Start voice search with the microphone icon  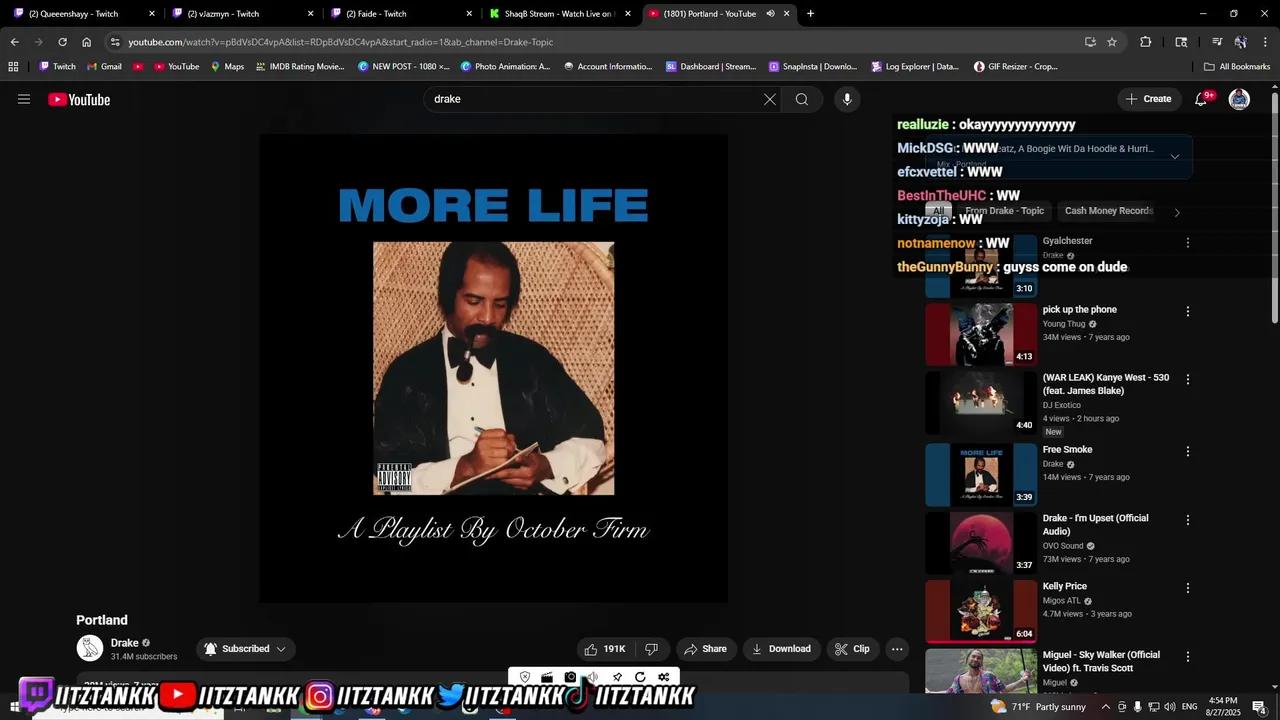coord(847,99)
